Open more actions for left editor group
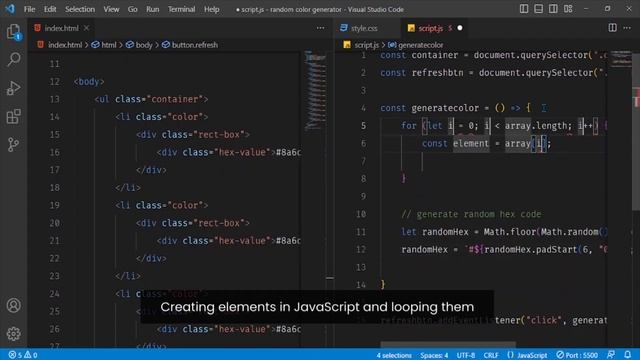 pos(320,28)
